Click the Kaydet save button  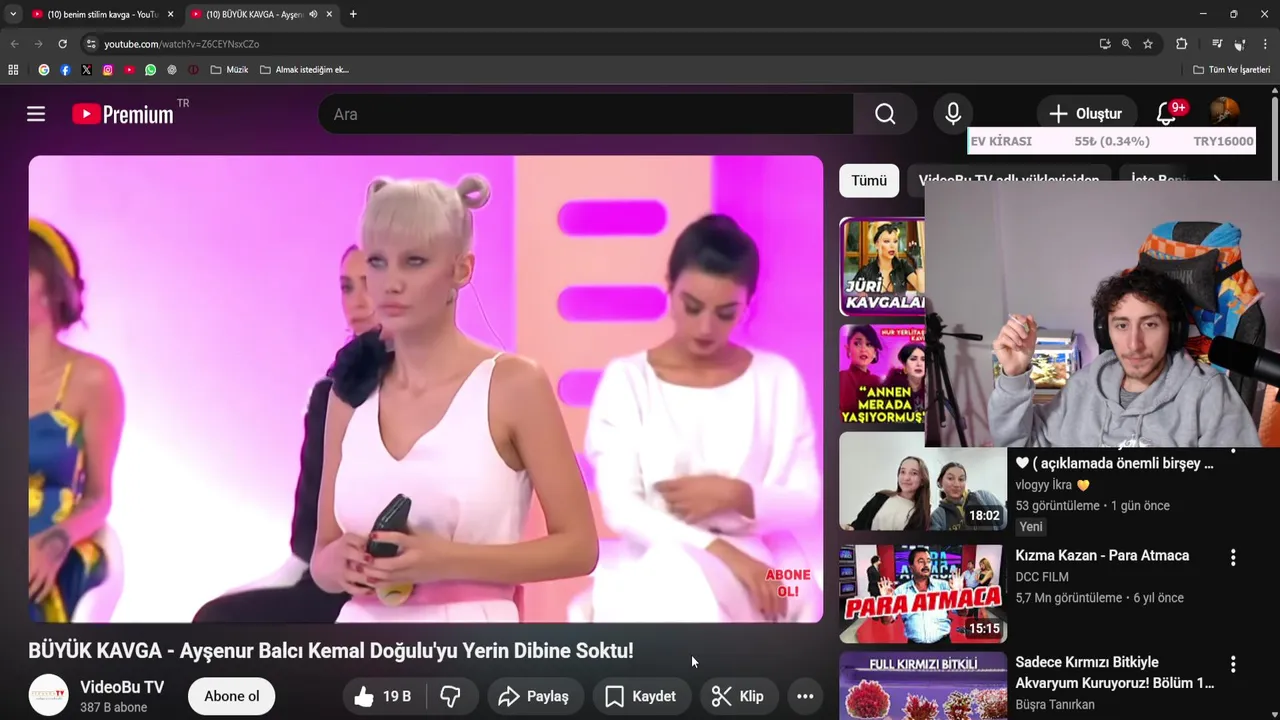pyautogui.click(x=640, y=696)
